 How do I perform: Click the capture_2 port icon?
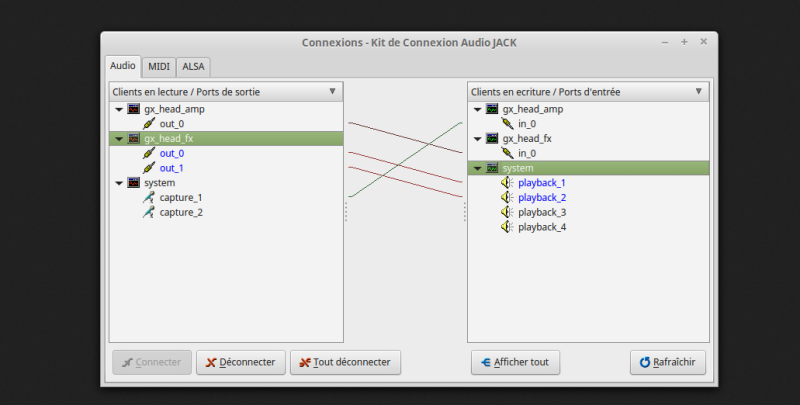[x=149, y=213]
